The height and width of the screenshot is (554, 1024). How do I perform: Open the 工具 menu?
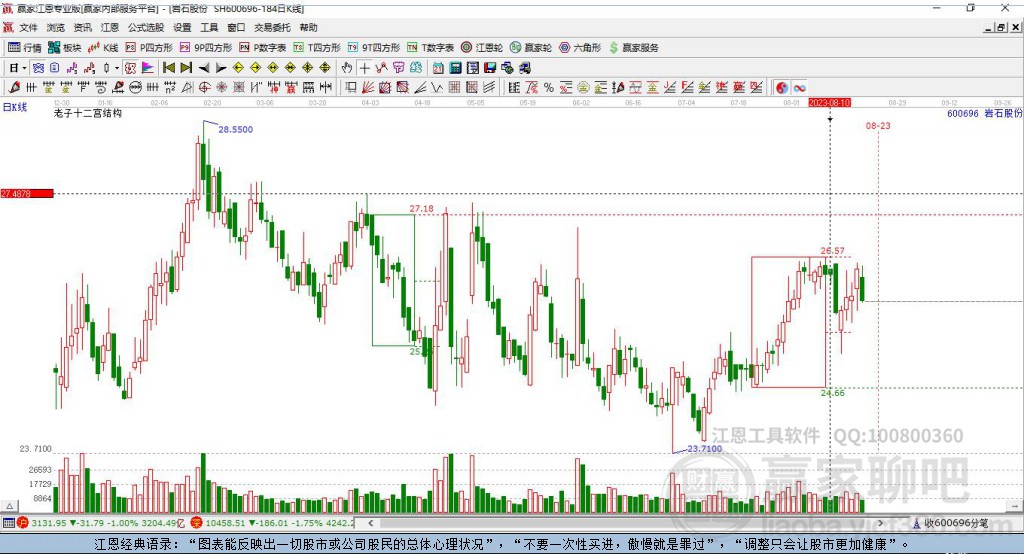click(x=209, y=27)
